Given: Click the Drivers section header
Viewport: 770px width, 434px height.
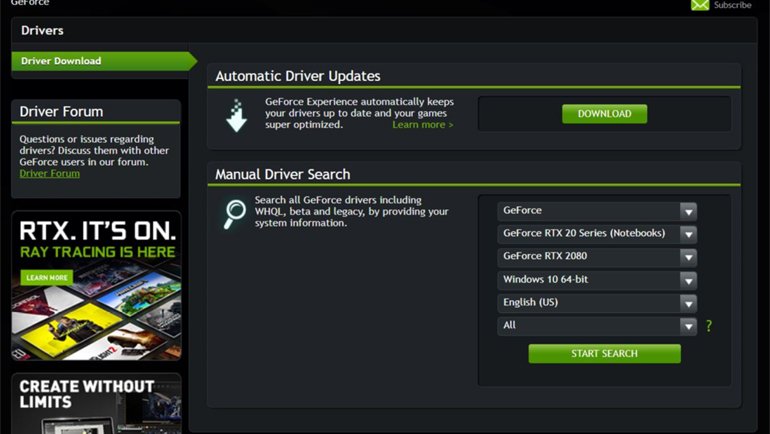Looking at the screenshot, I should (x=42, y=31).
